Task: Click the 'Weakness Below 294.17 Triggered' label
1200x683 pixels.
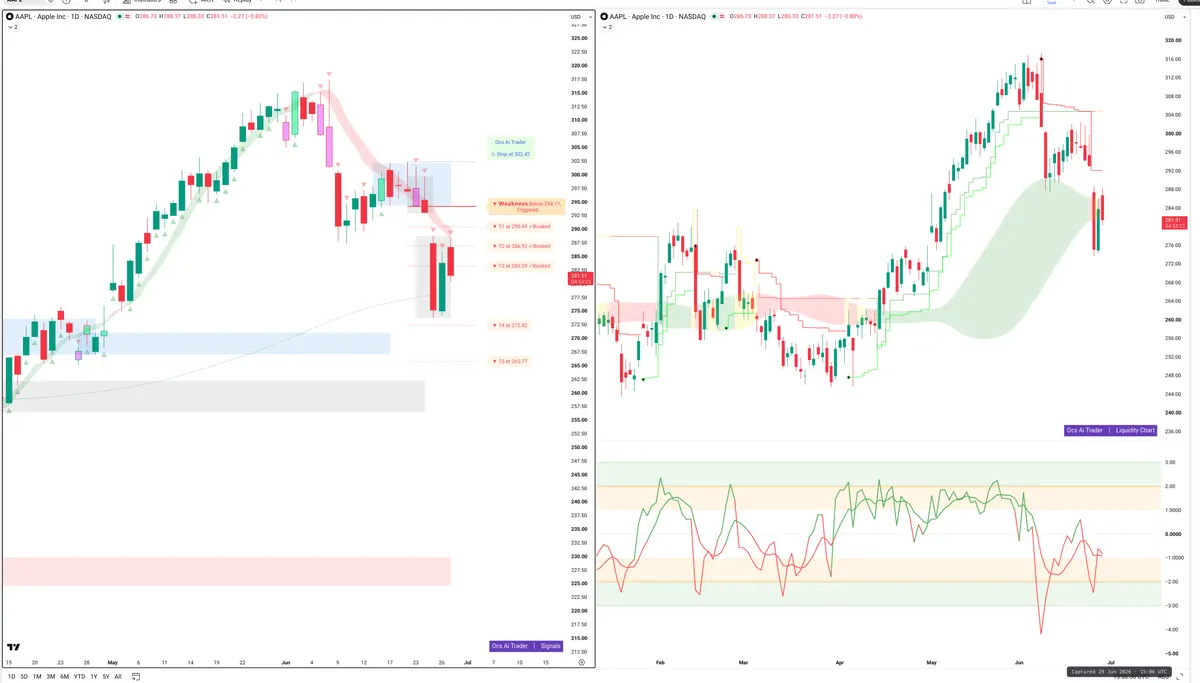Action: (x=526, y=206)
